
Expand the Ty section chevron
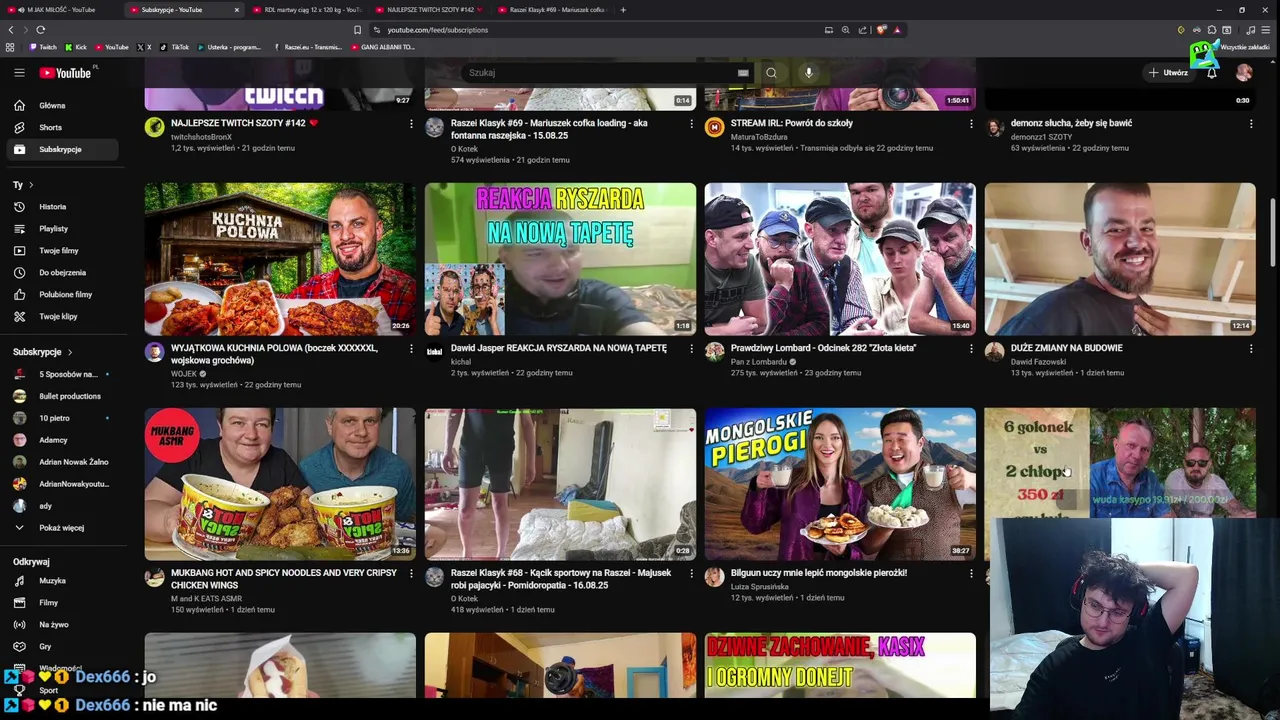pos(31,185)
